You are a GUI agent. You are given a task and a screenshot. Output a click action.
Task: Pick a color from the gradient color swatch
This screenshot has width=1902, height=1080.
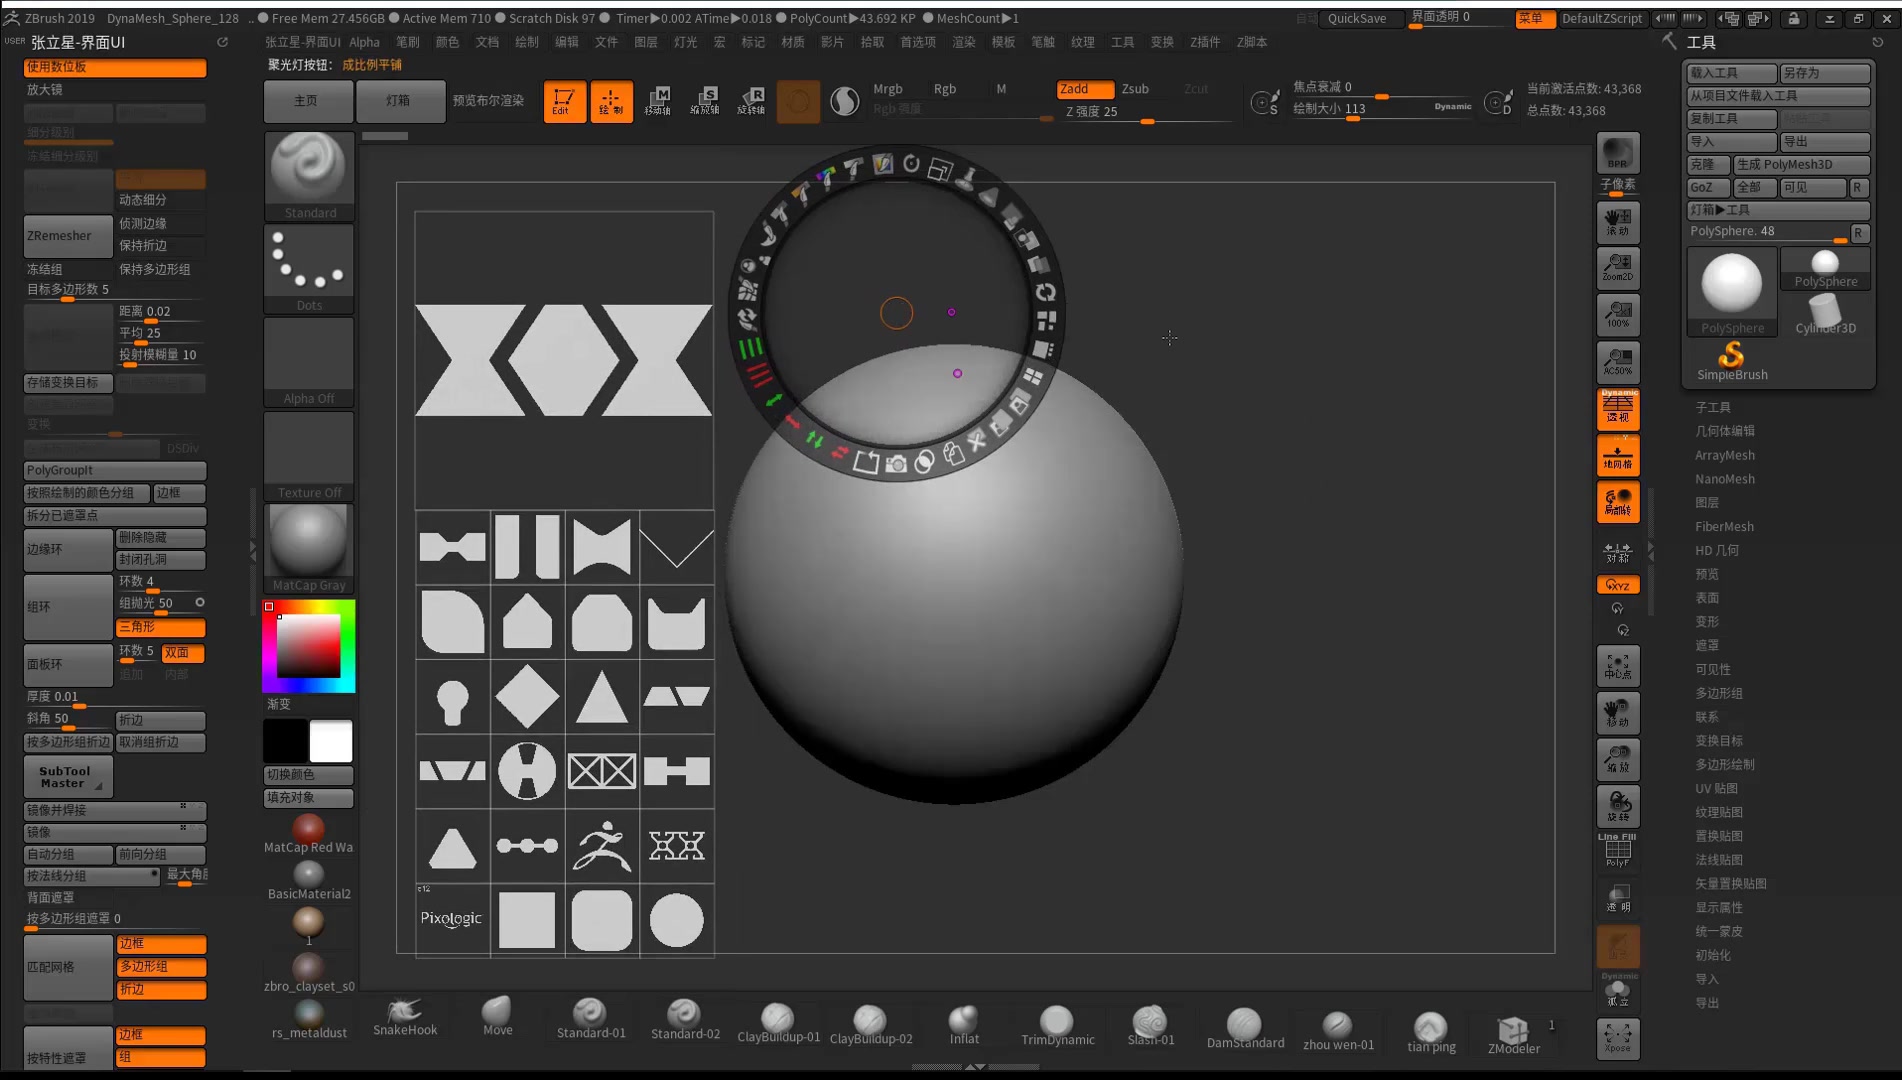tap(308, 645)
